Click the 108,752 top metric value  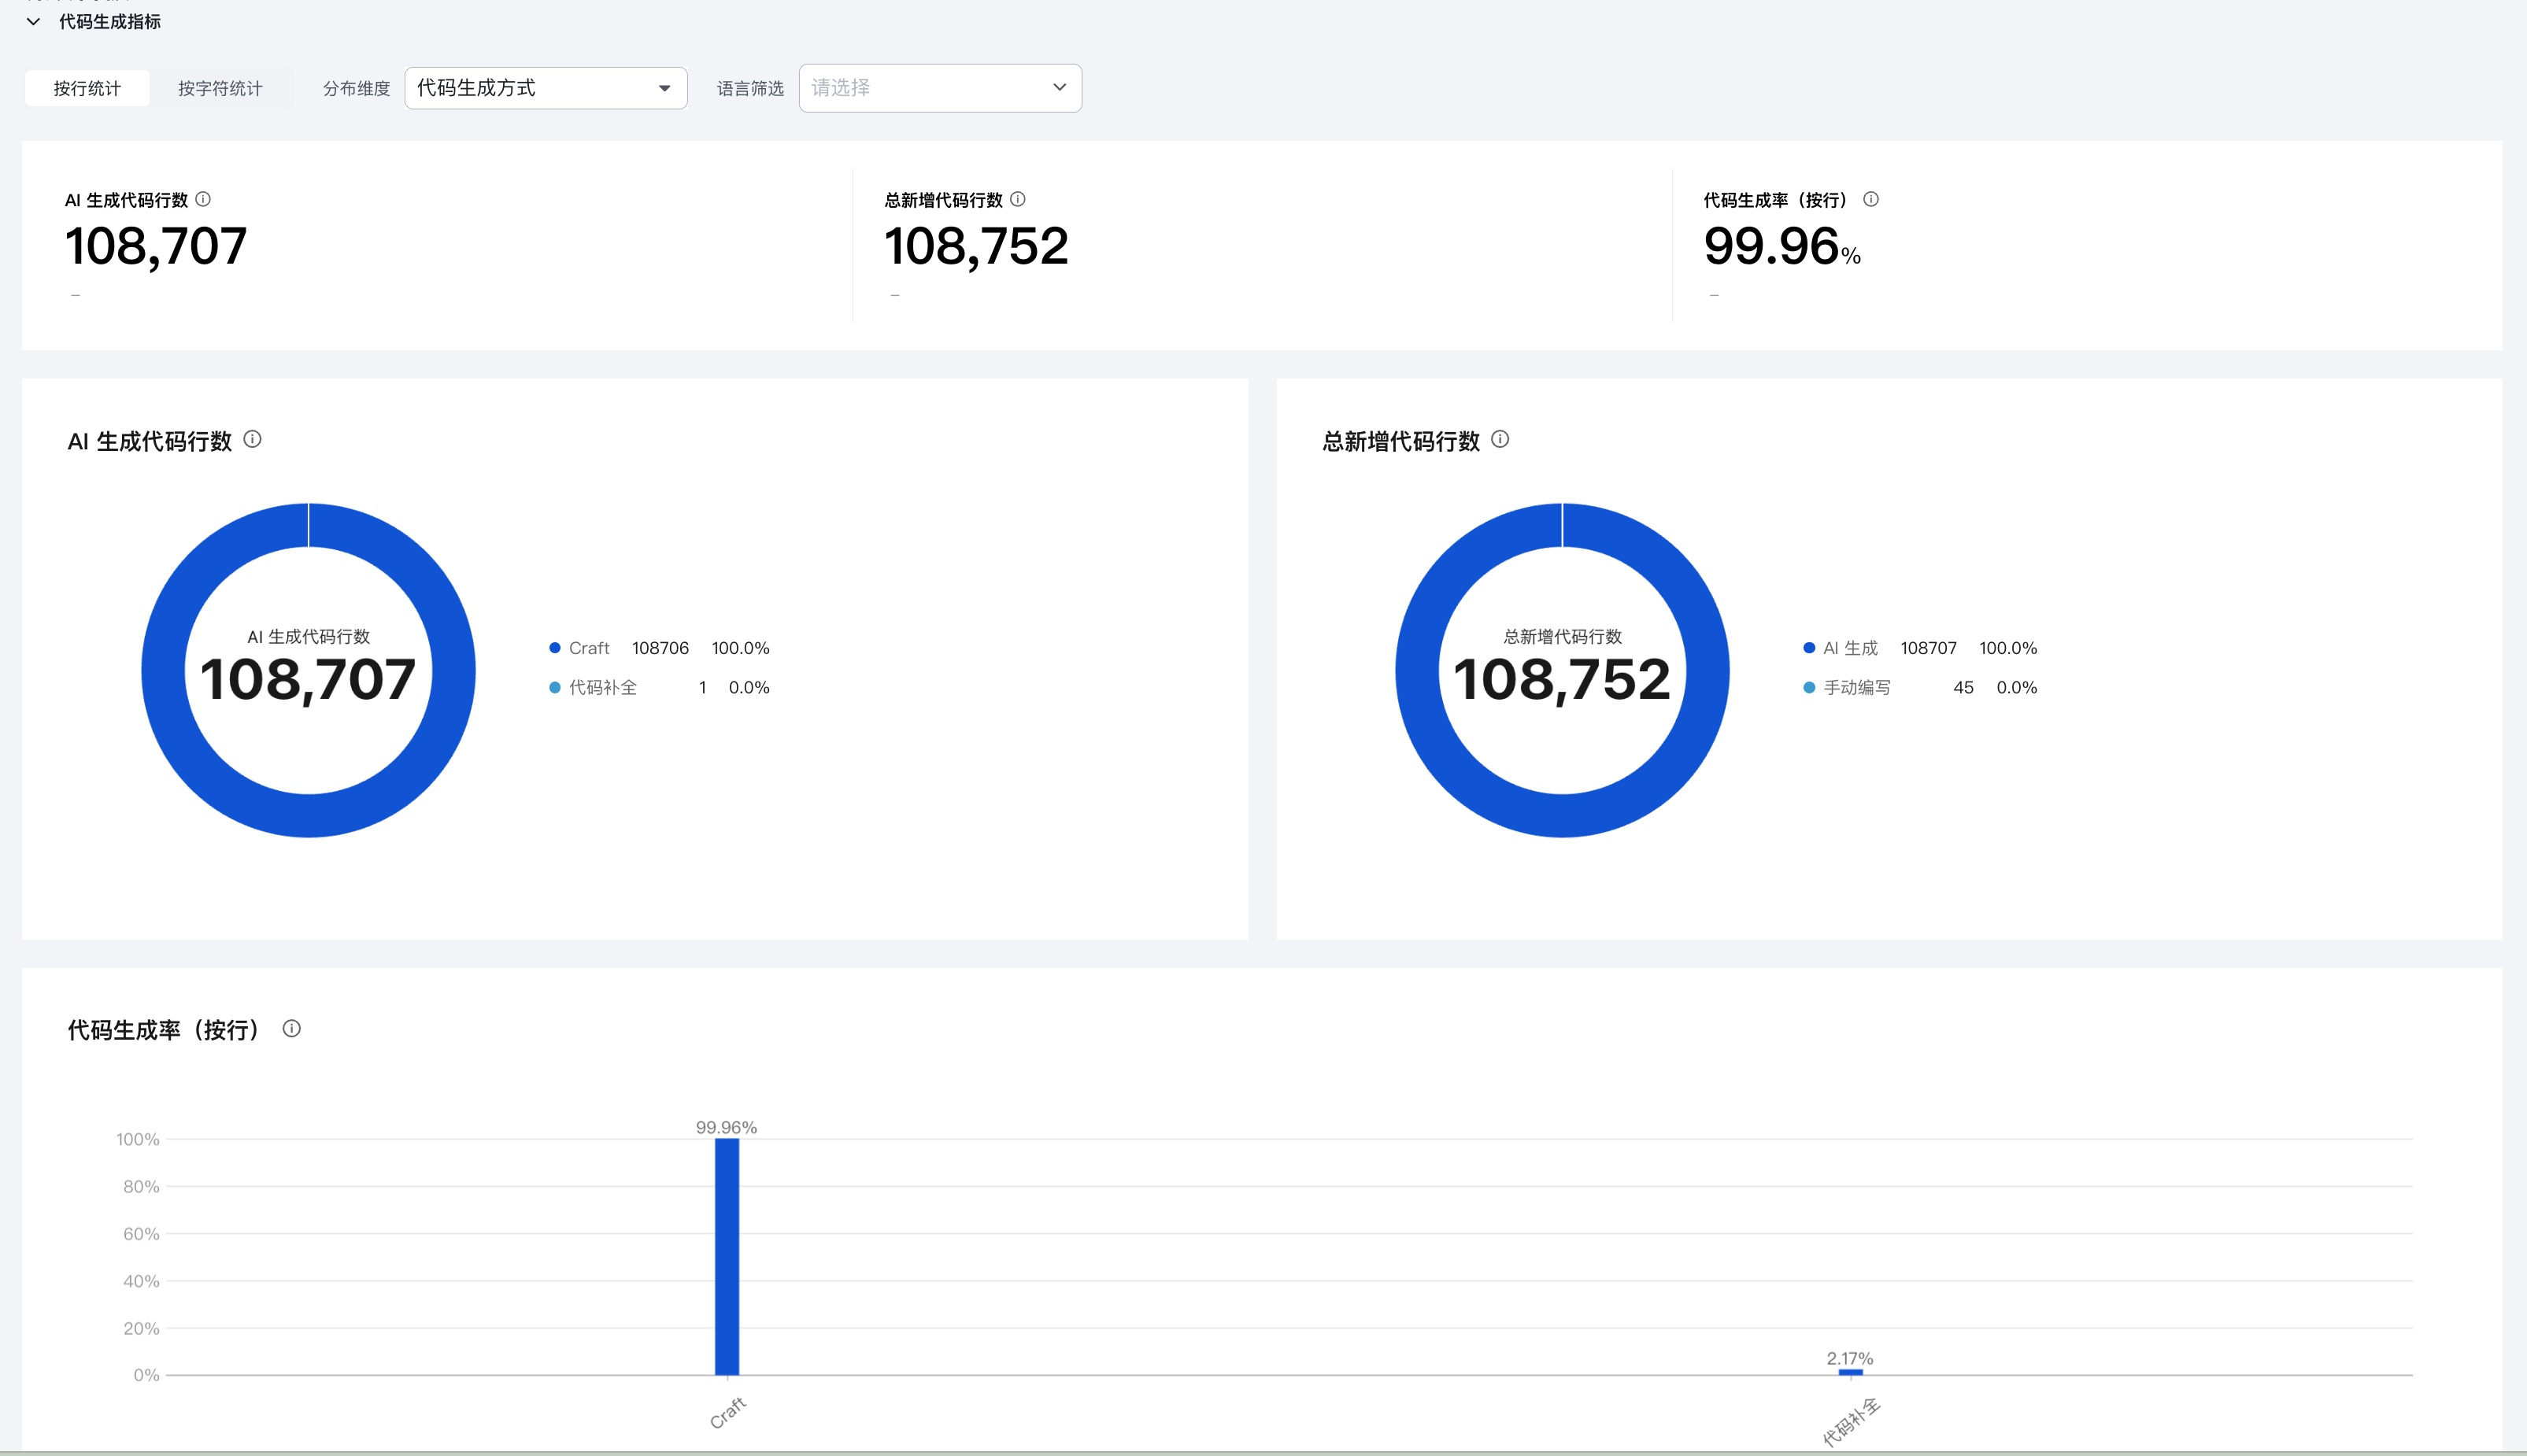click(976, 246)
